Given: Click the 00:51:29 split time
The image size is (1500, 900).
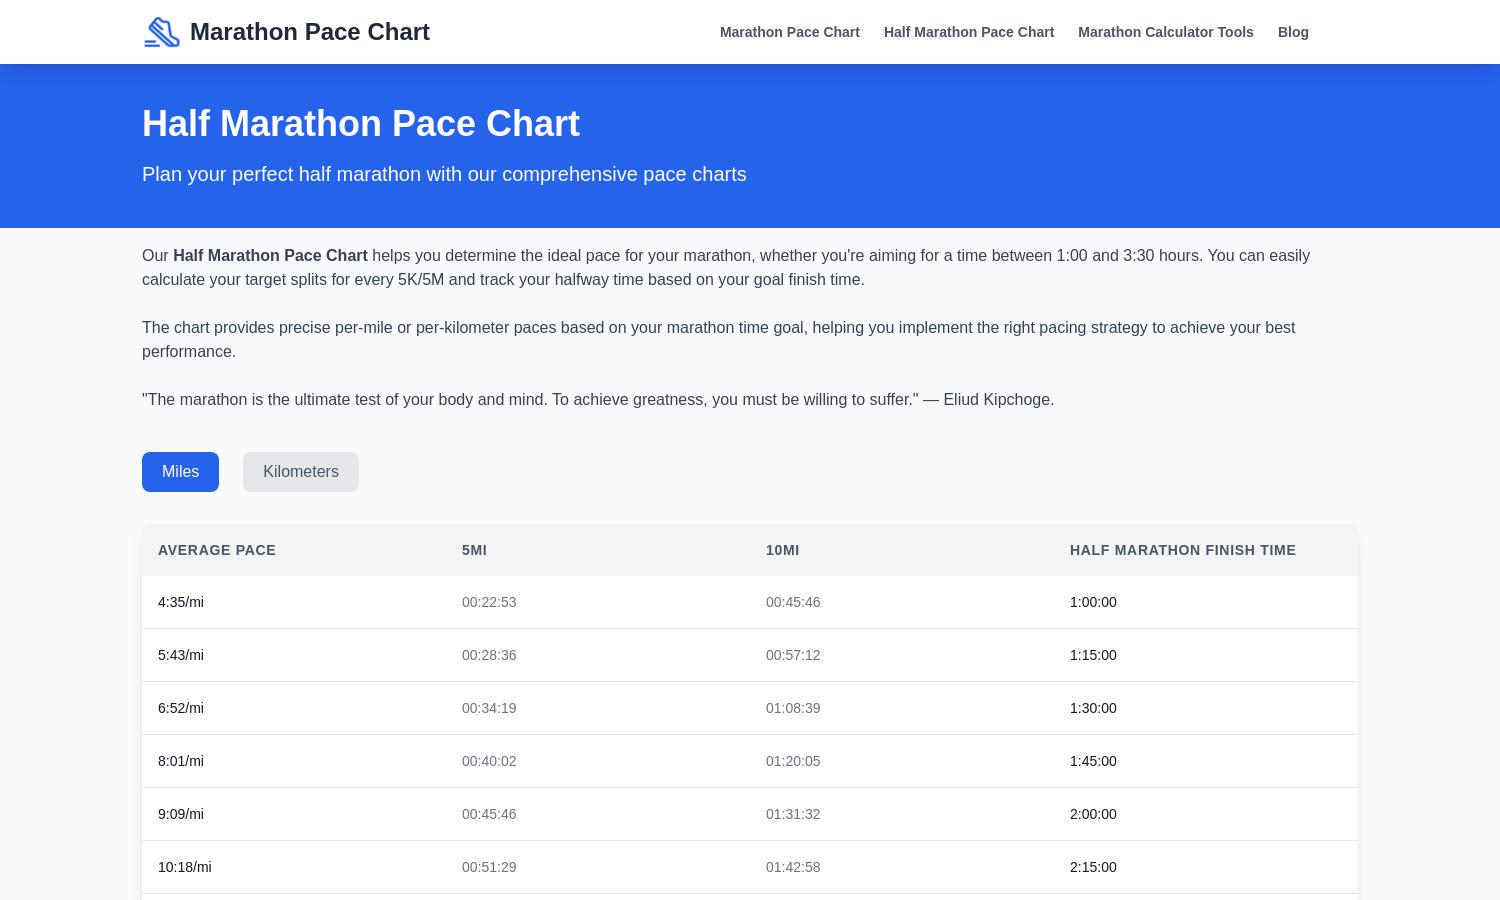Looking at the screenshot, I should tap(489, 867).
